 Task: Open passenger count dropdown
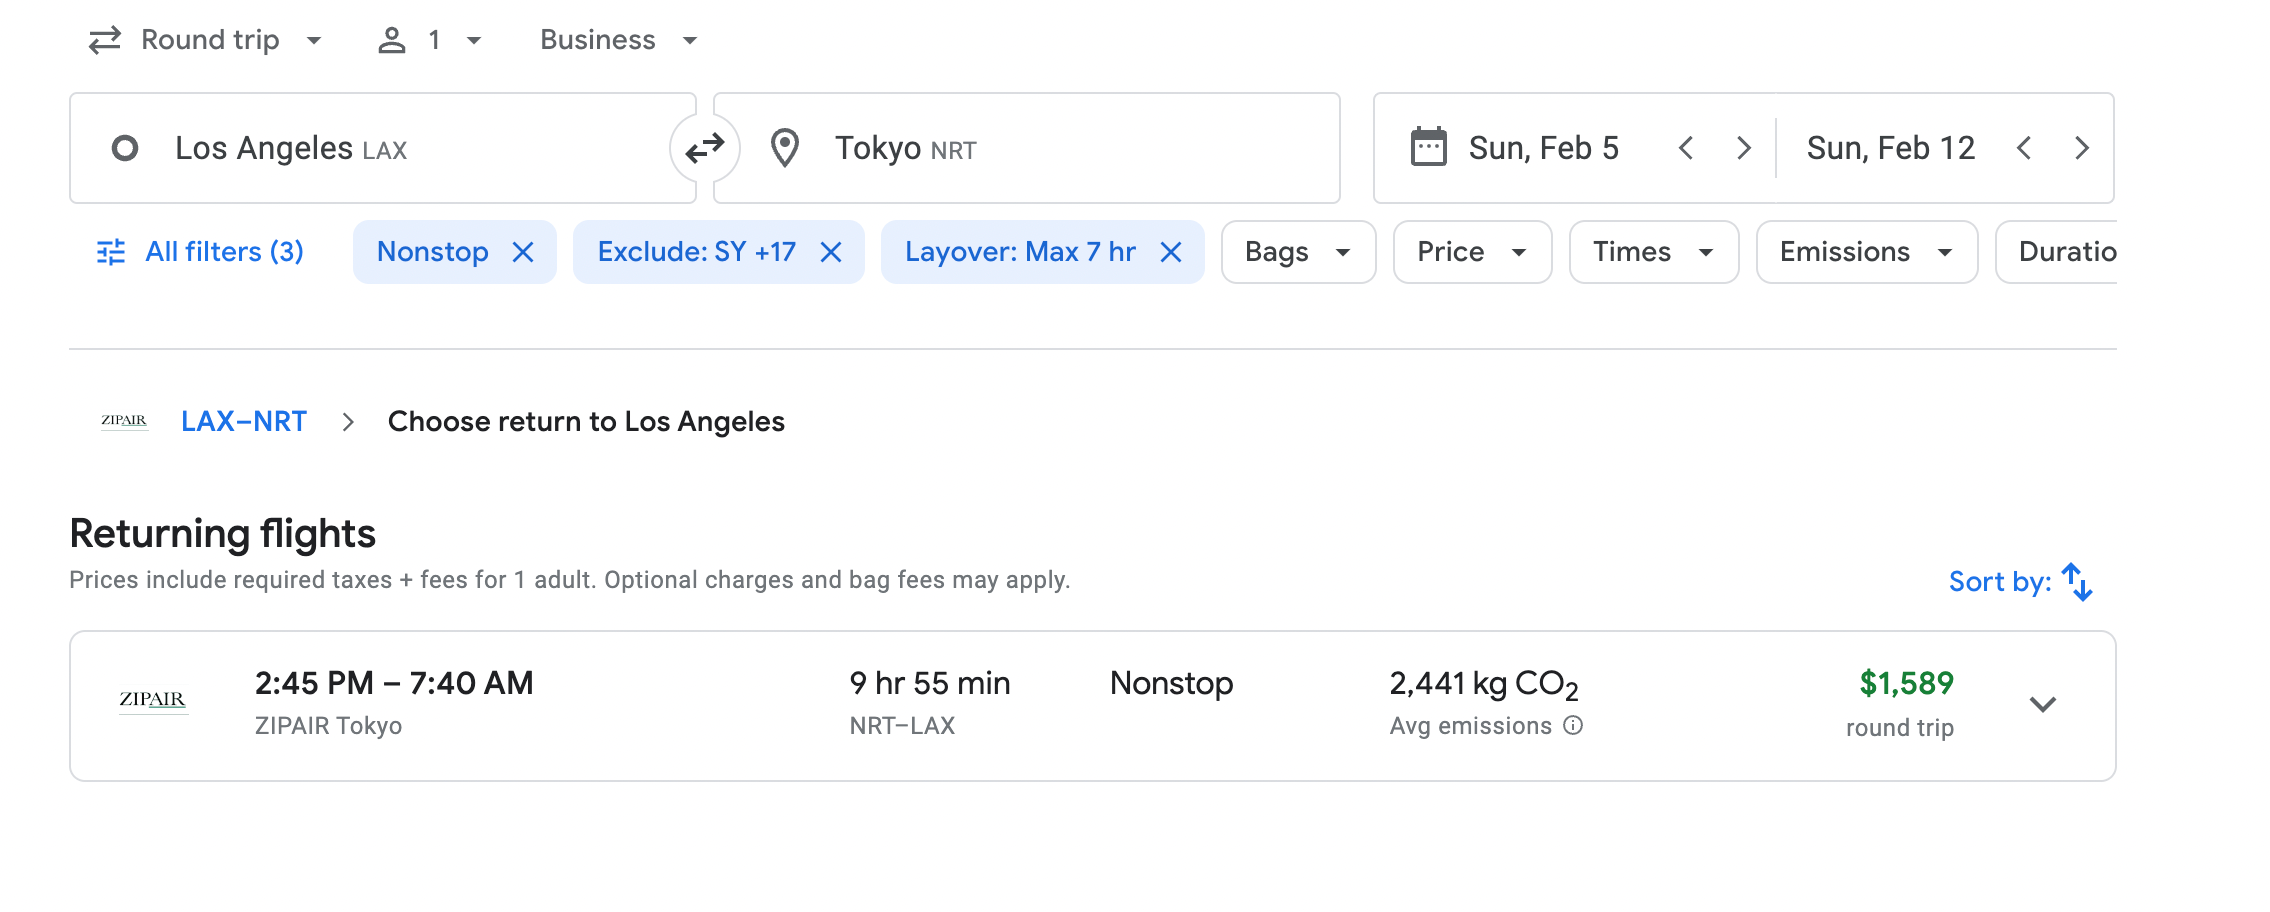point(430,40)
